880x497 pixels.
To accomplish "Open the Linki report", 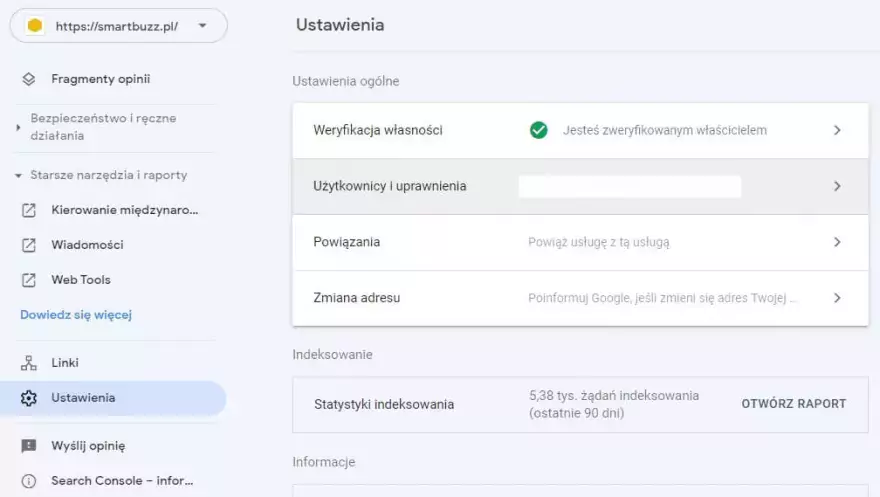I will (x=65, y=363).
